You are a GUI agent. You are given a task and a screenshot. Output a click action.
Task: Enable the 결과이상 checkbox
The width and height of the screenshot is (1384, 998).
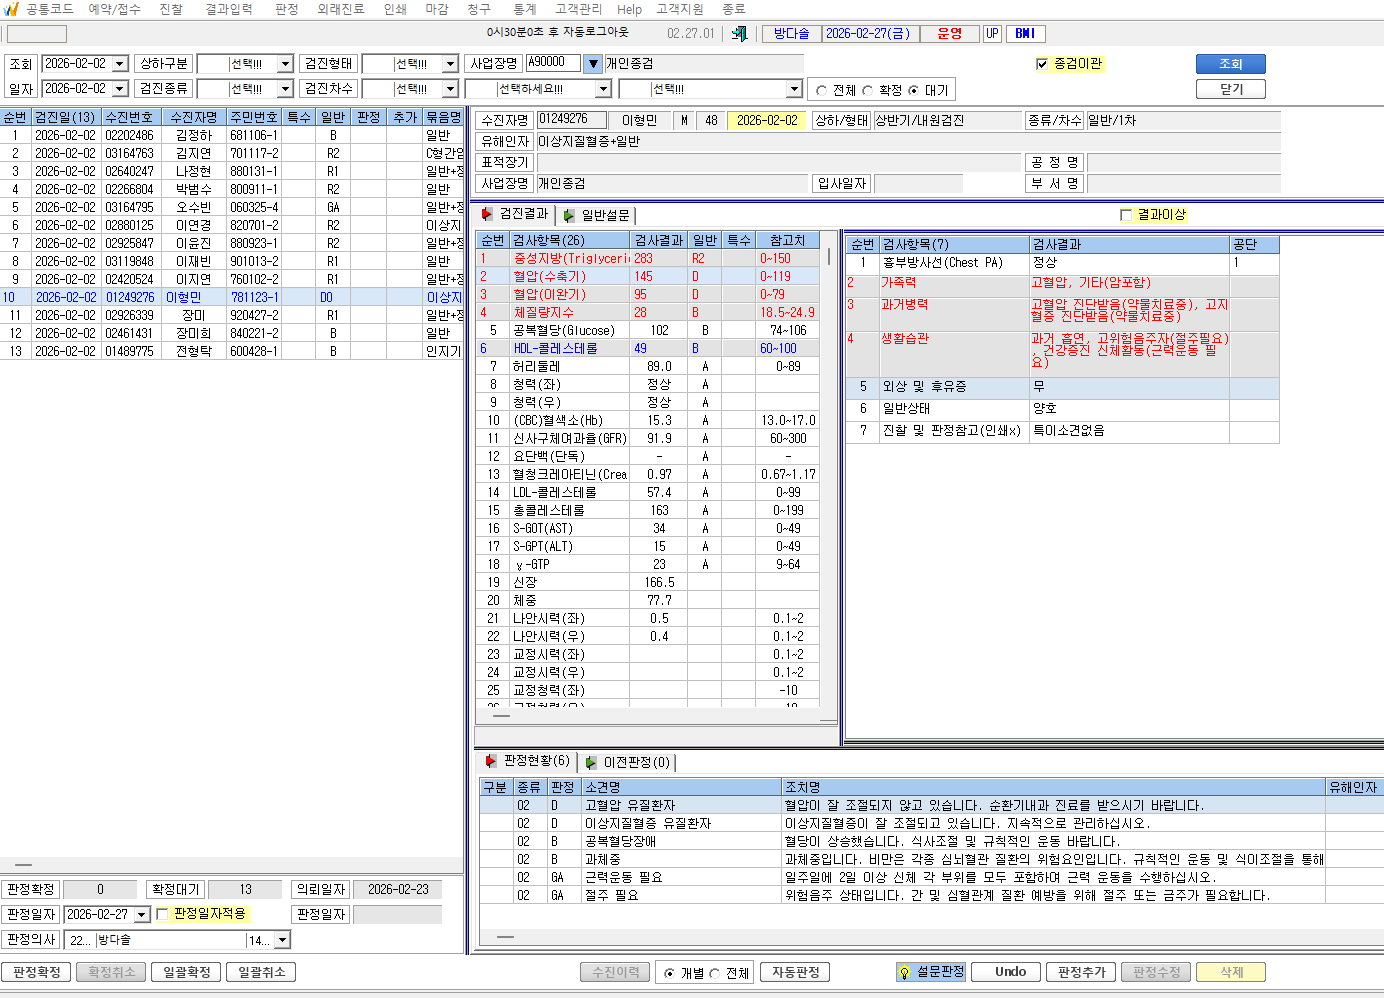click(1126, 215)
